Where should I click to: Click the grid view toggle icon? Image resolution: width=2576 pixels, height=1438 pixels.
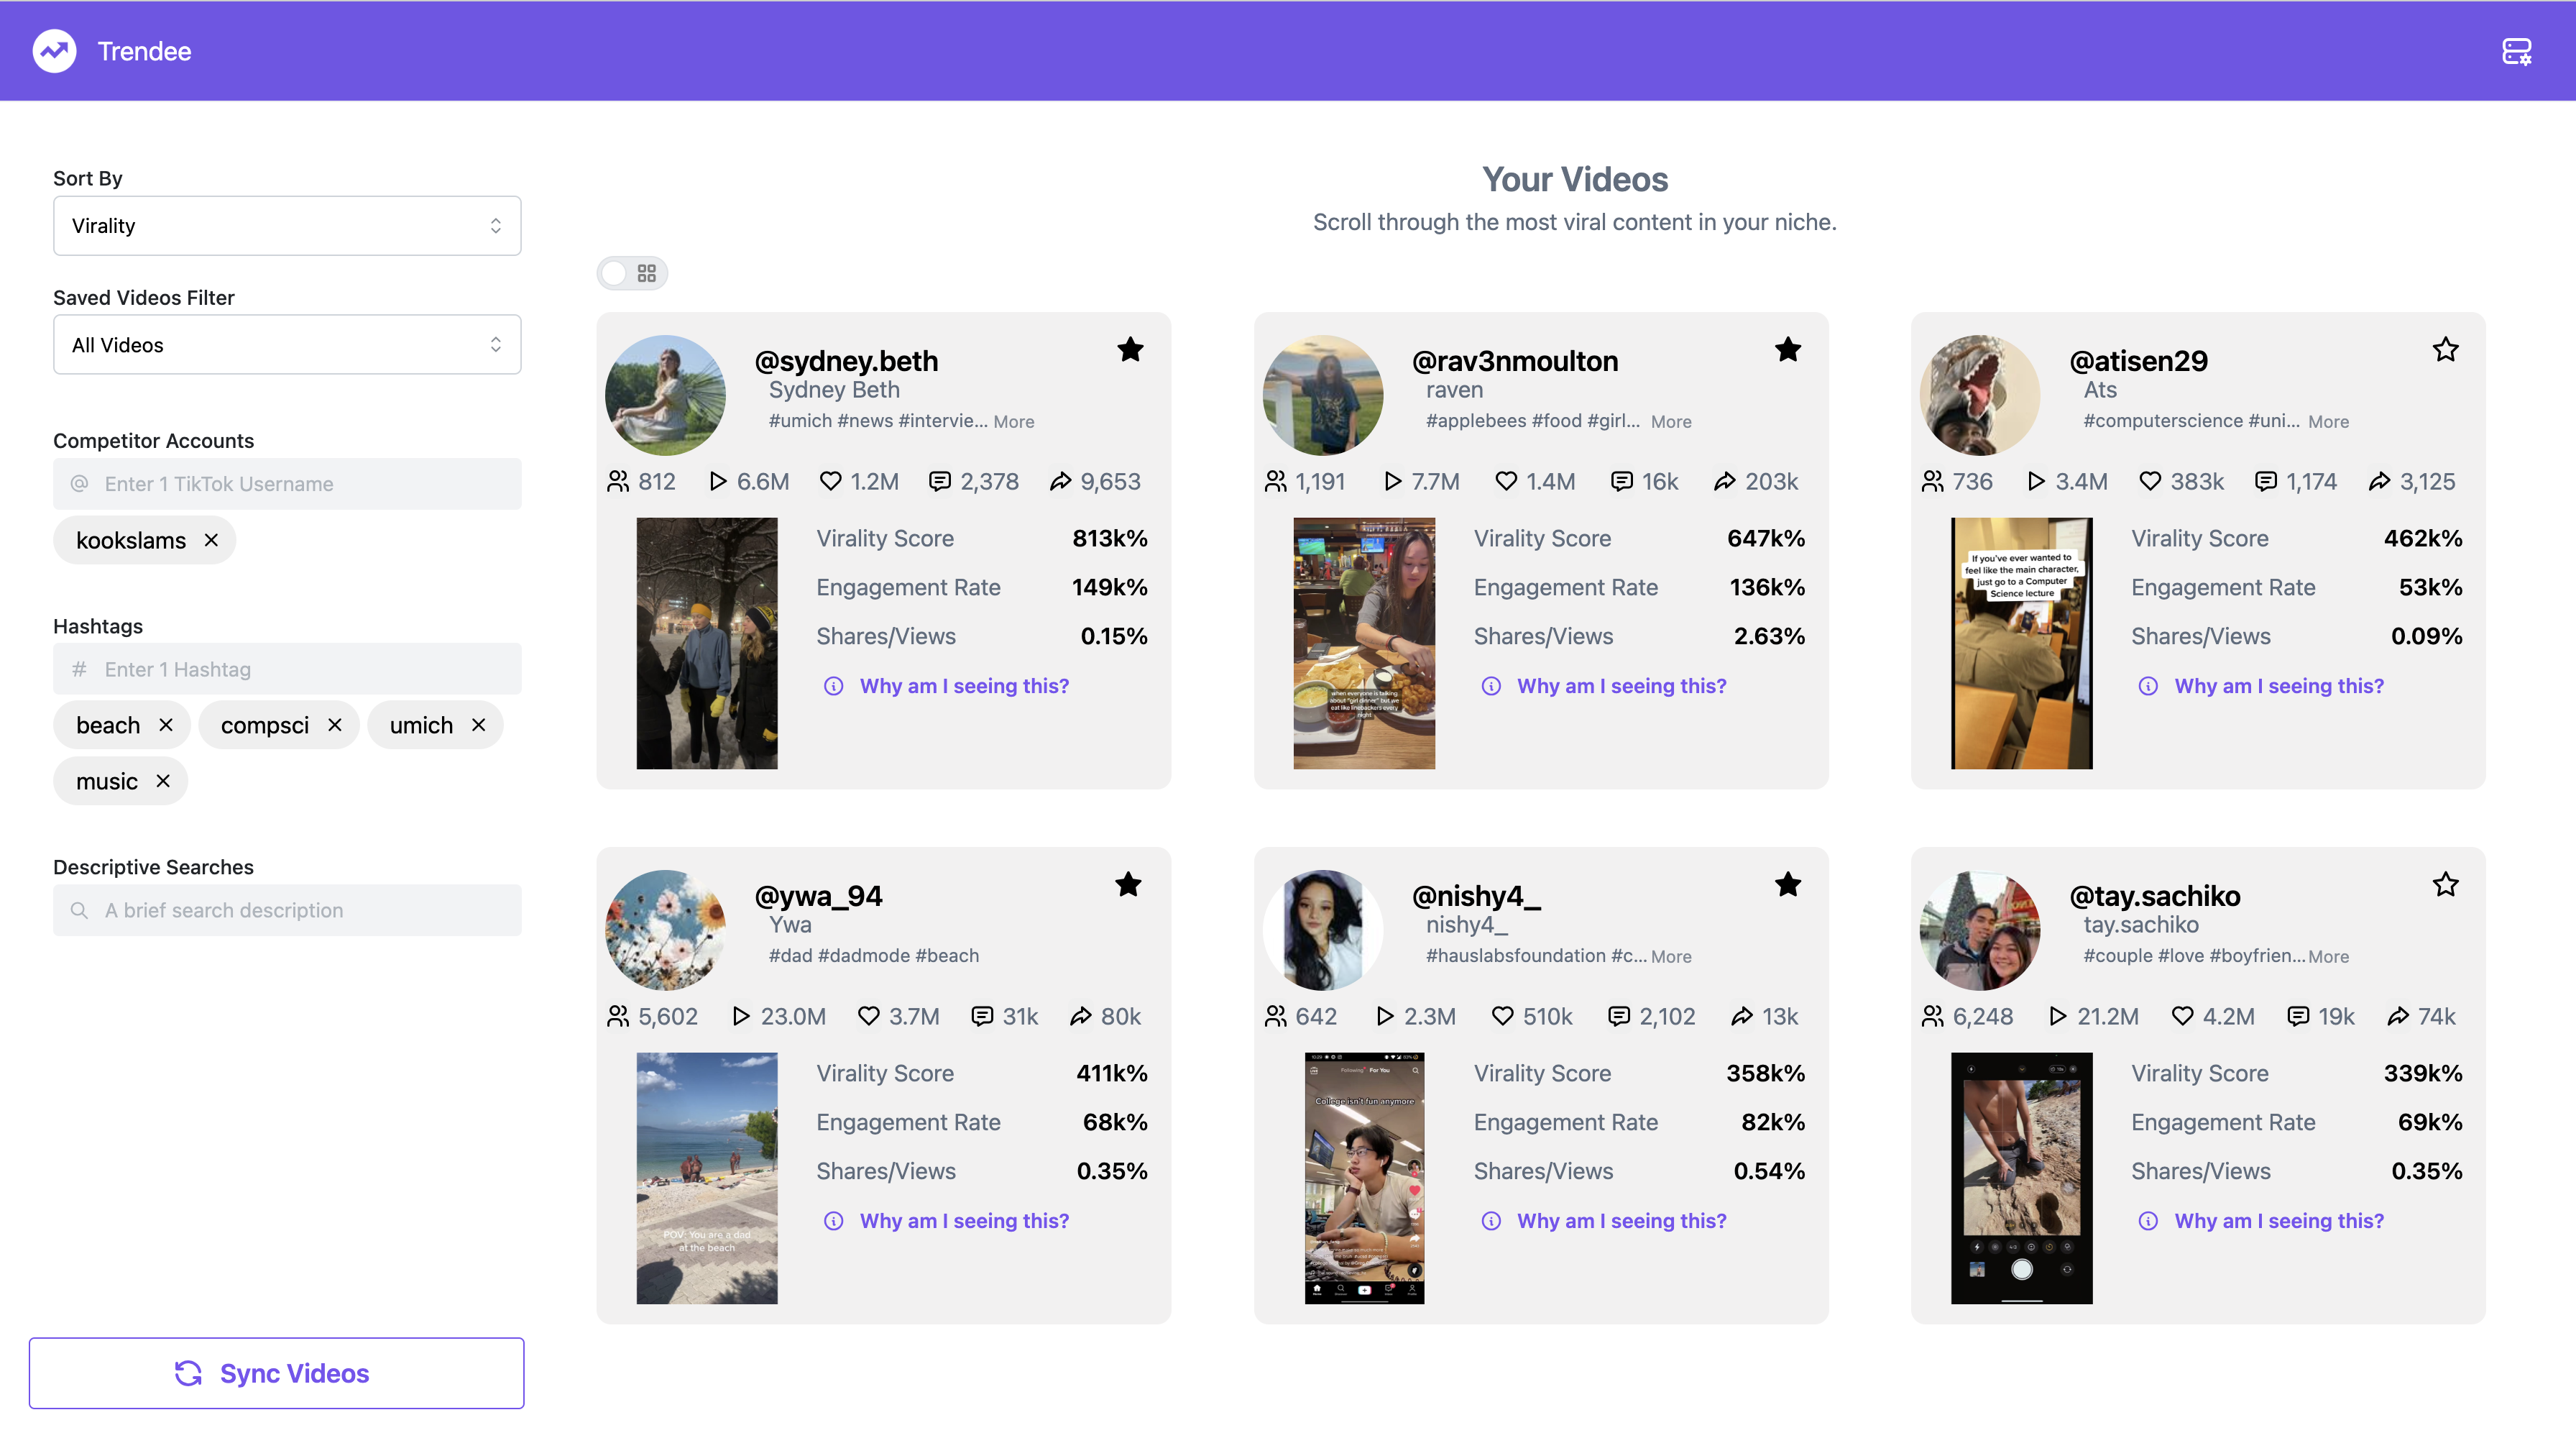645,271
